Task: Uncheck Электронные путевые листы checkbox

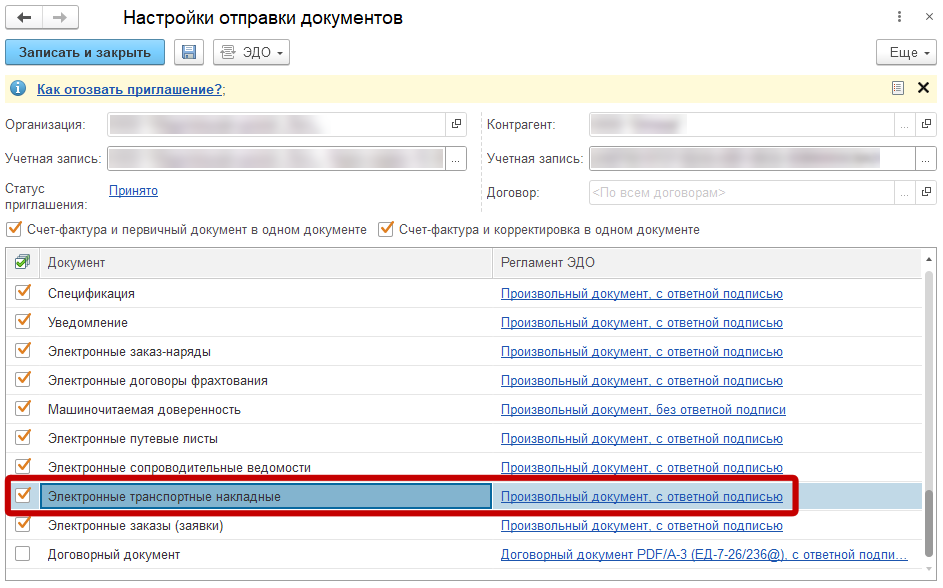Action: 23,437
